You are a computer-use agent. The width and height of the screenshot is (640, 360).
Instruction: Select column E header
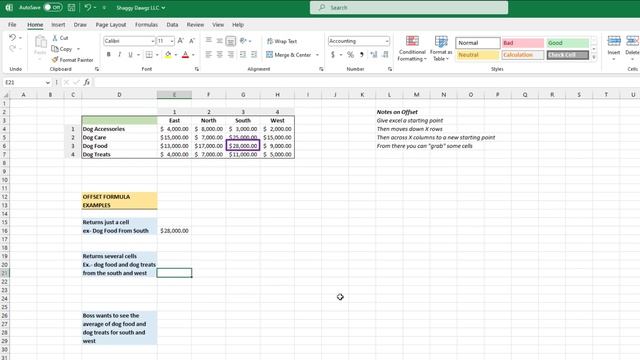coord(174,95)
